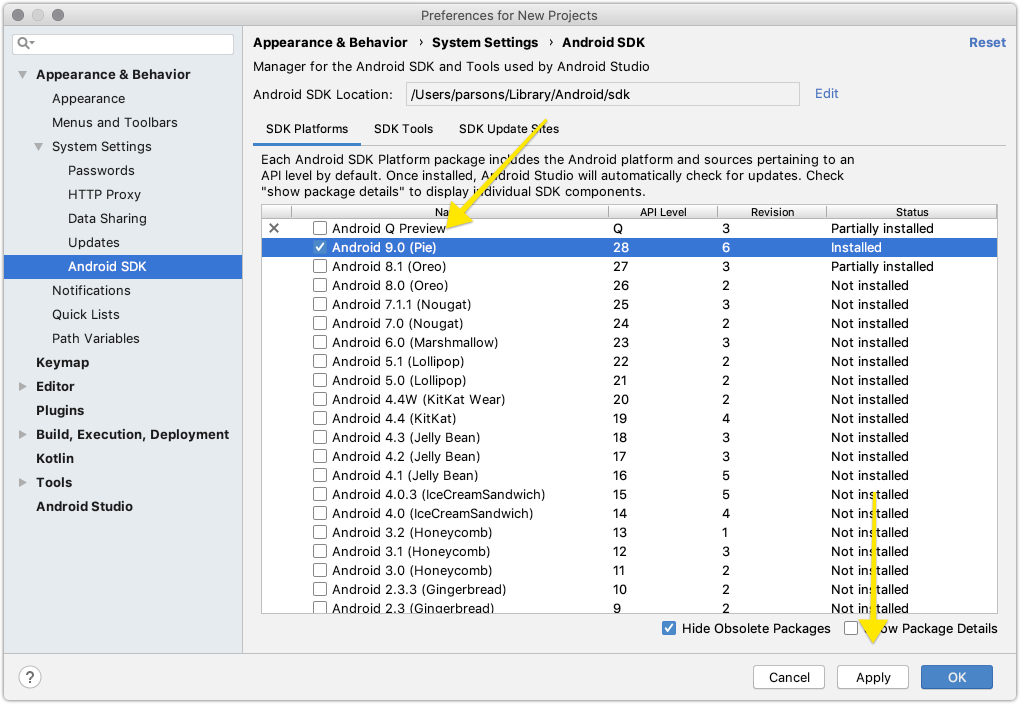Viewport: 1020px width, 704px height.
Task: Open the Passwords settings page
Action: coord(101,171)
